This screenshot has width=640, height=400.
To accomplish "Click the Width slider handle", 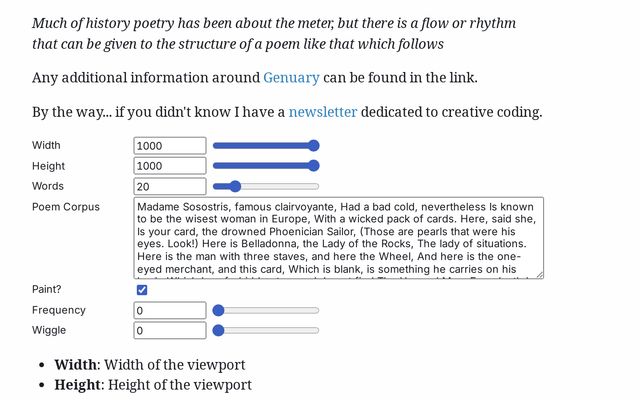I will [x=313, y=146].
